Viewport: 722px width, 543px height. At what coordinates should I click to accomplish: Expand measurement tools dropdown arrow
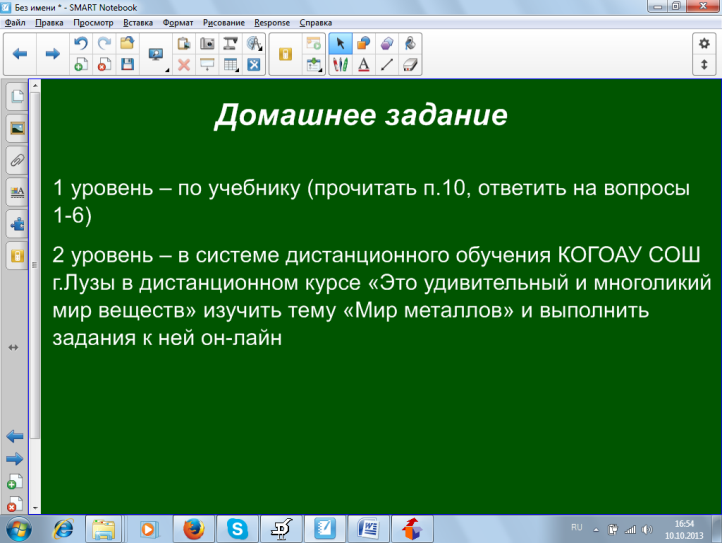click(x=261, y=48)
